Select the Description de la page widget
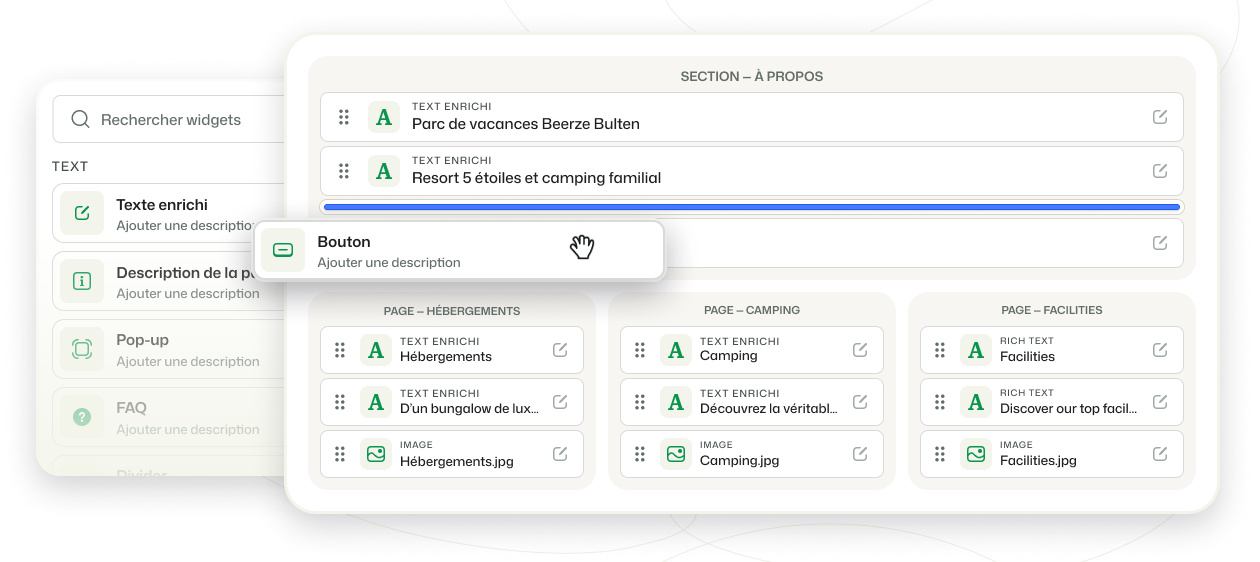Image resolution: width=1260 pixels, height=562 pixels. click(170, 281)
